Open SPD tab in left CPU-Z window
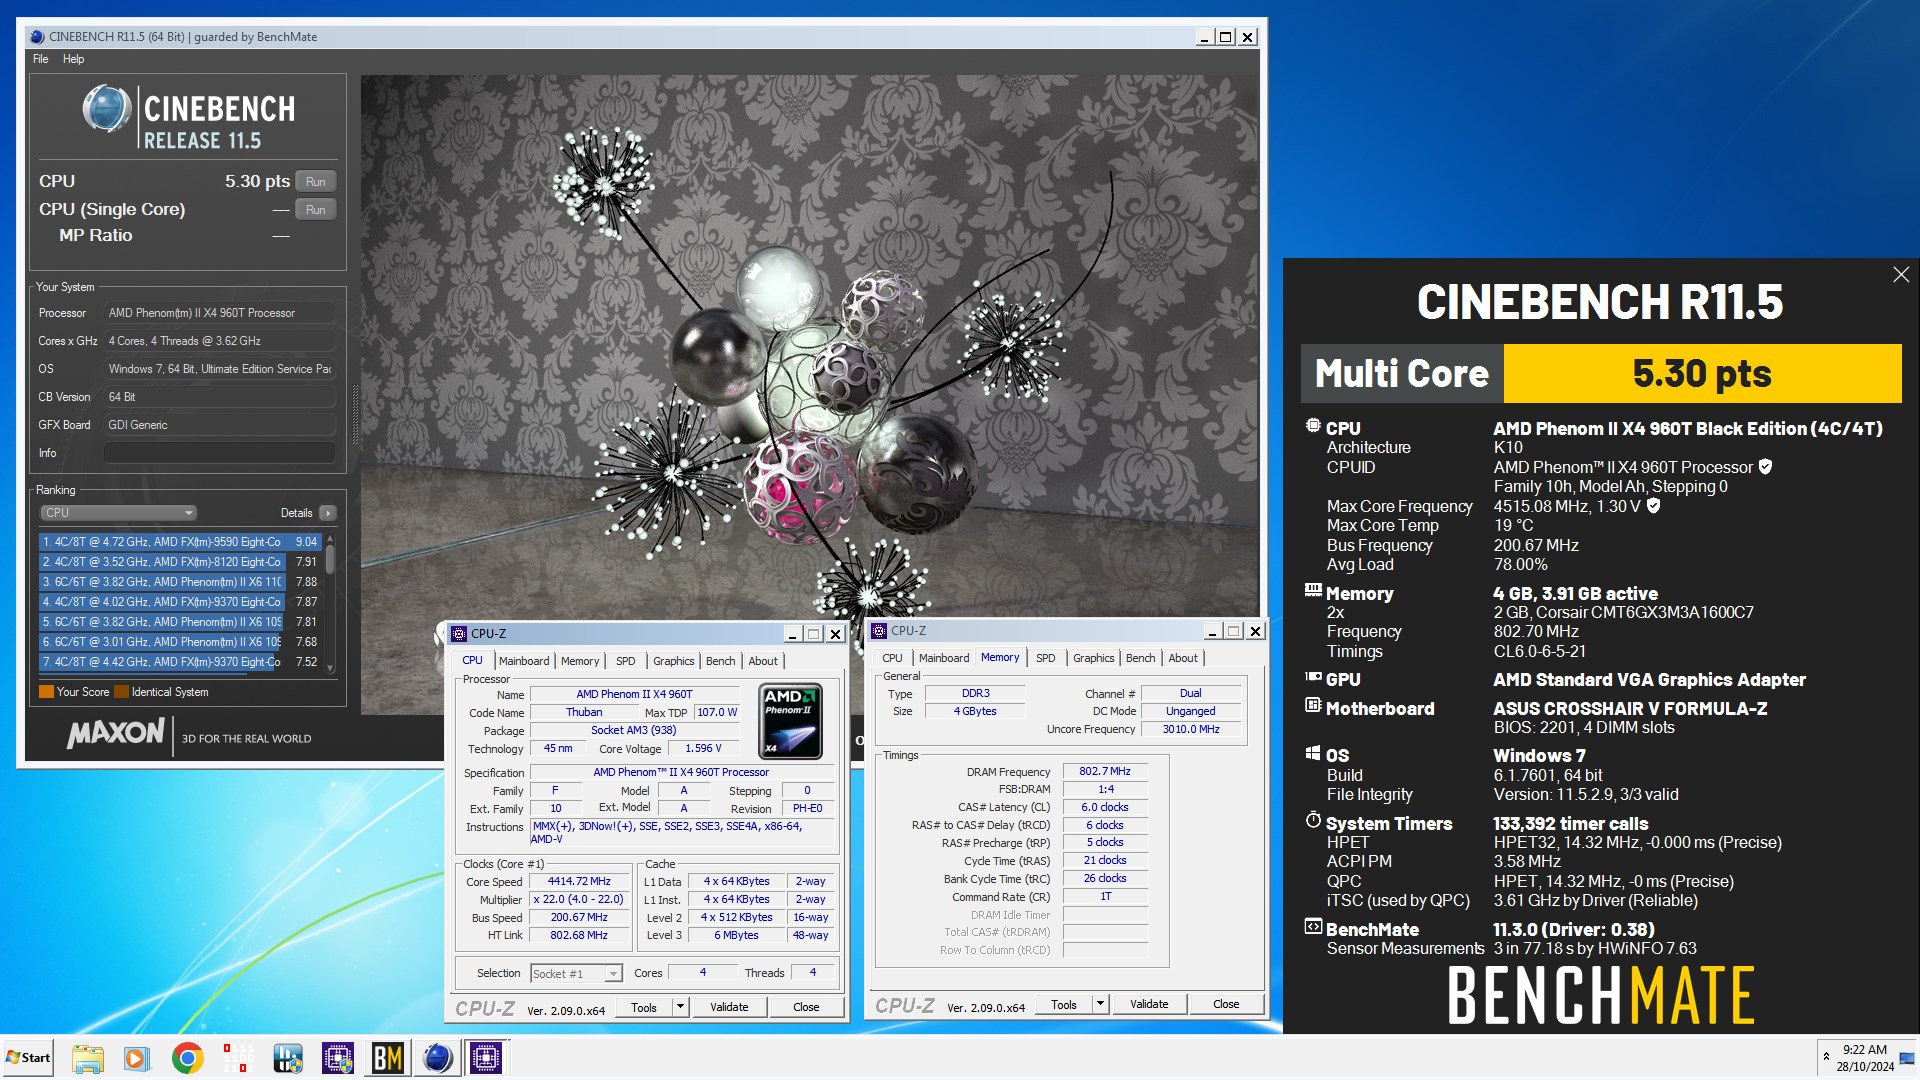1920x1080 pixels. 626,661
